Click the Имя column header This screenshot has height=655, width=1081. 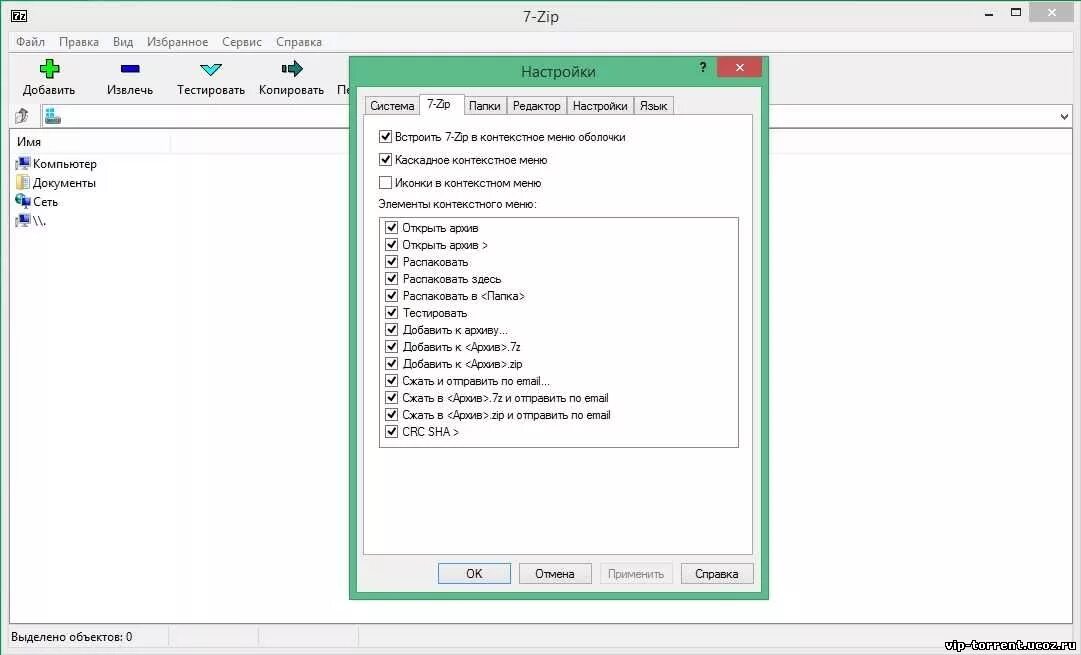(90, 142)
